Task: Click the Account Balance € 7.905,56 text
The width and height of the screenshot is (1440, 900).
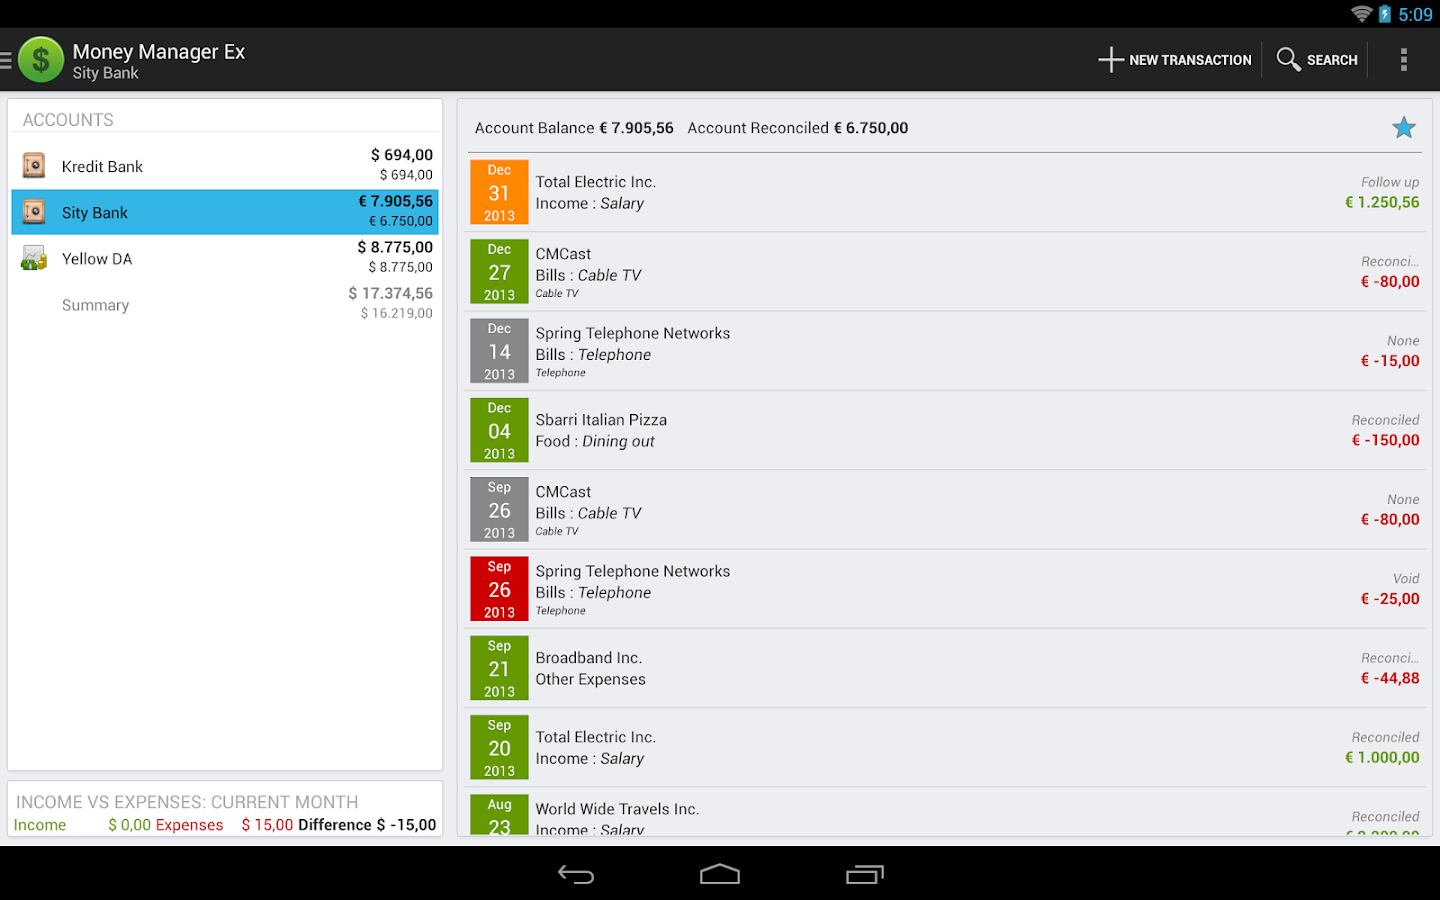Action: [574, 128]
